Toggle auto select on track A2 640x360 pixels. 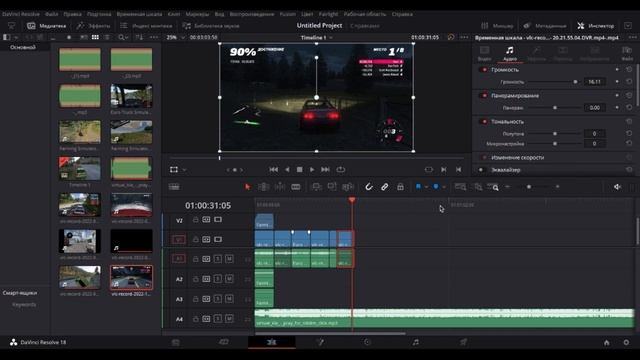tap(206, 279)
